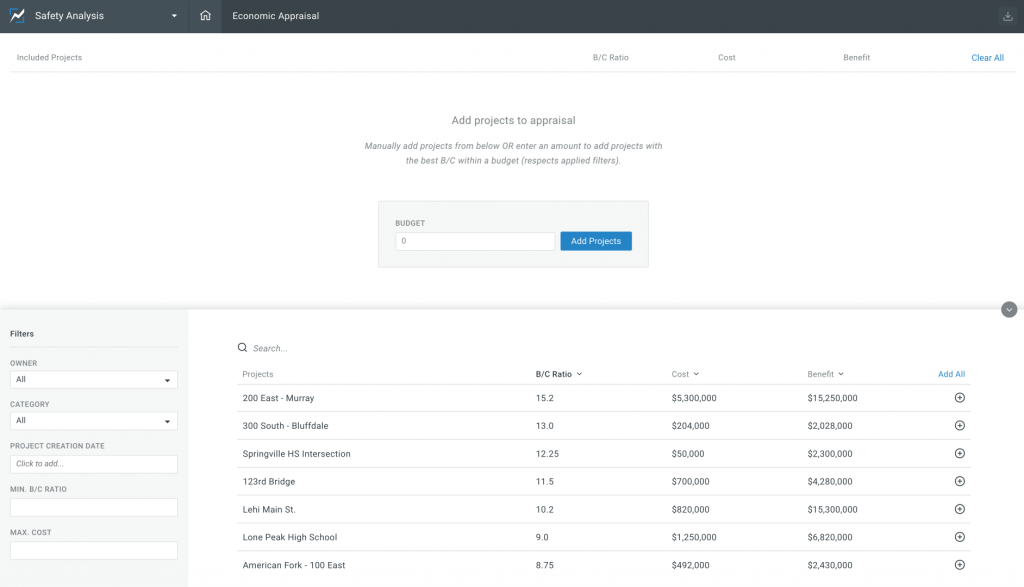Add 300 South - Bluffdale with plus icon
The image size is (1024, 587).
pos(959,426)
